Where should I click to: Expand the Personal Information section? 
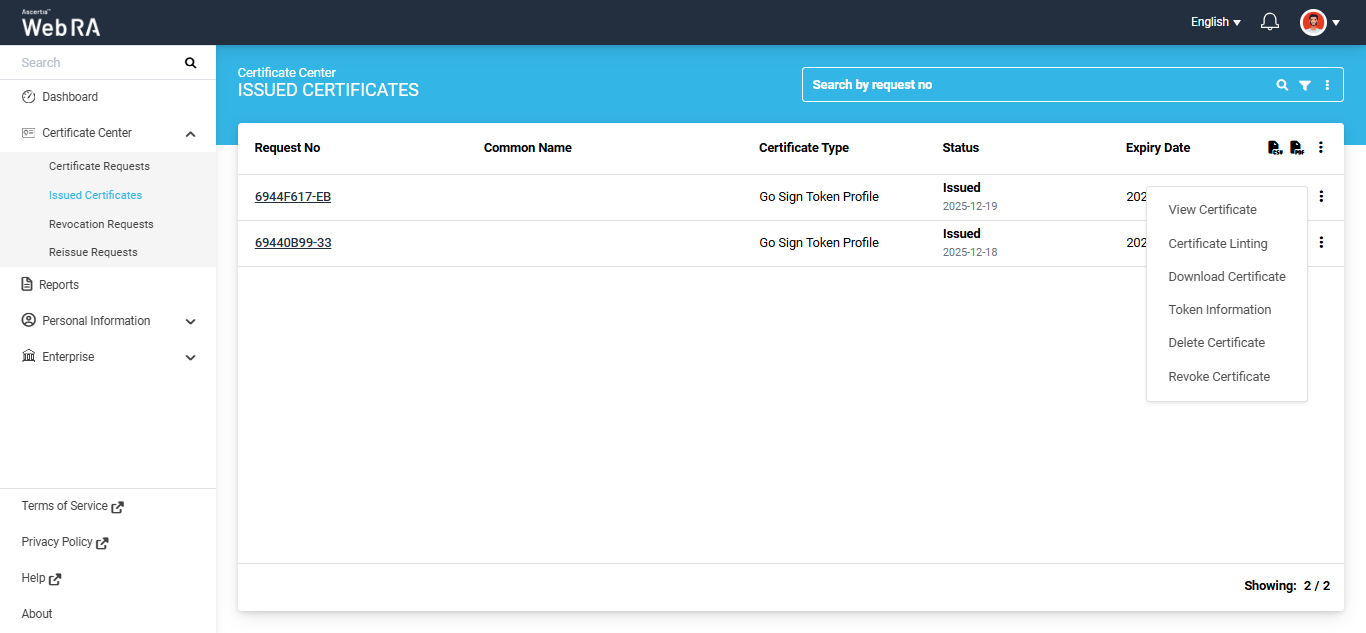click(x=191, y=321)
